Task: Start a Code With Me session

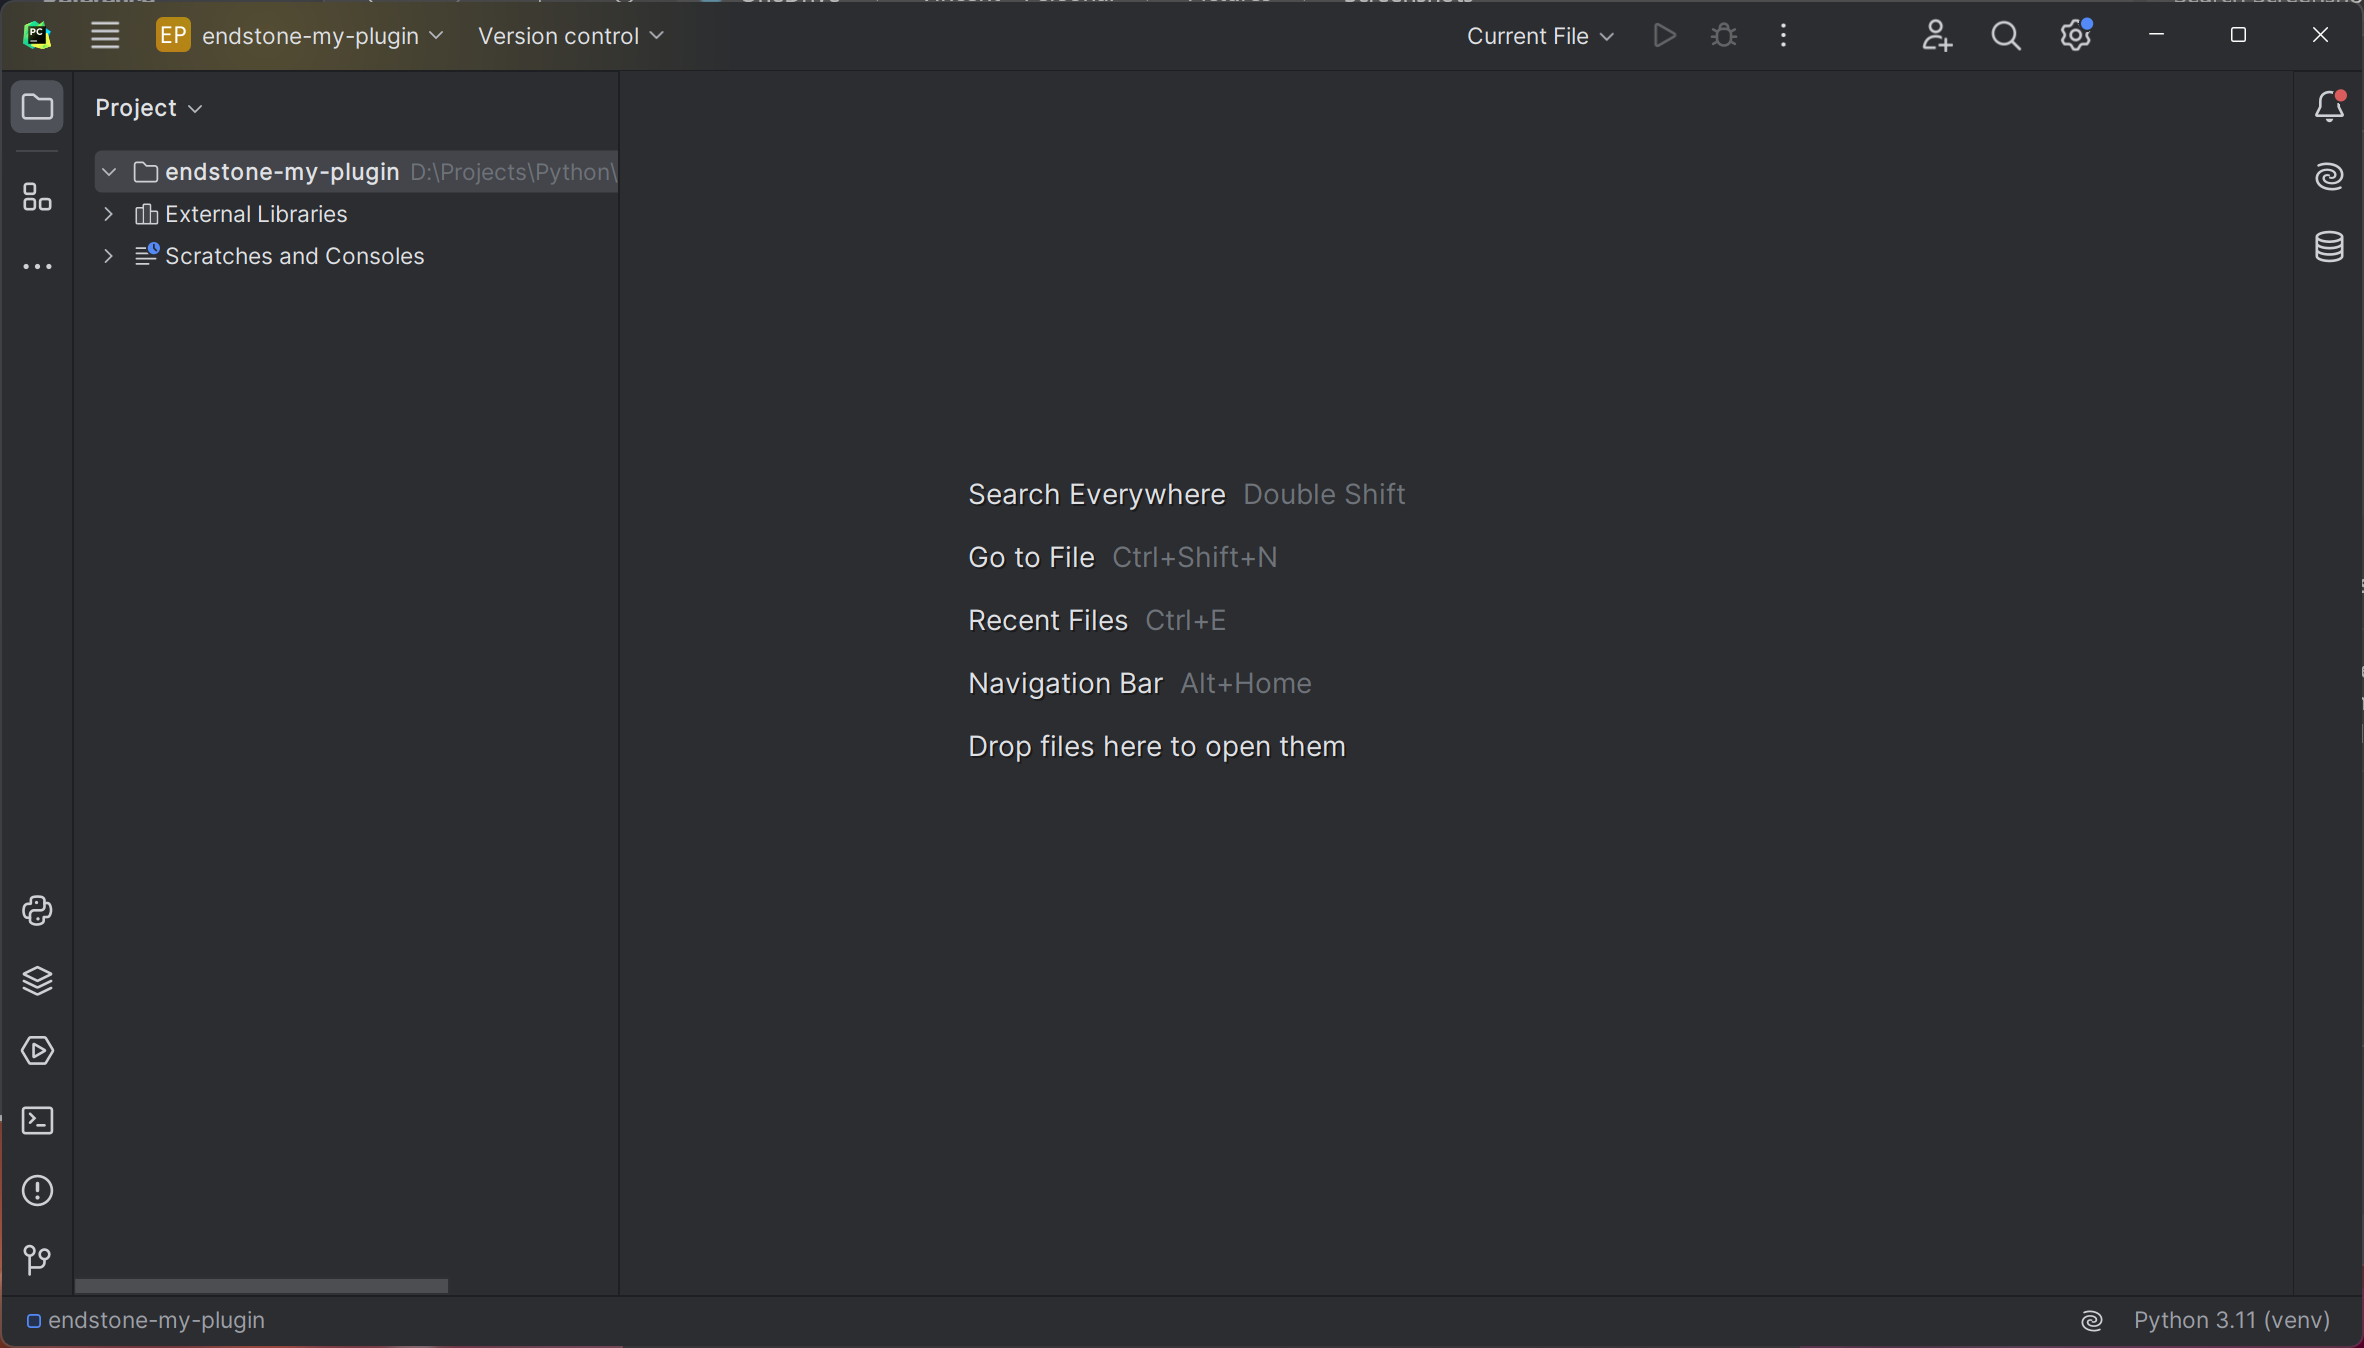Action: pyautogui.click(x=1937, y=35)
